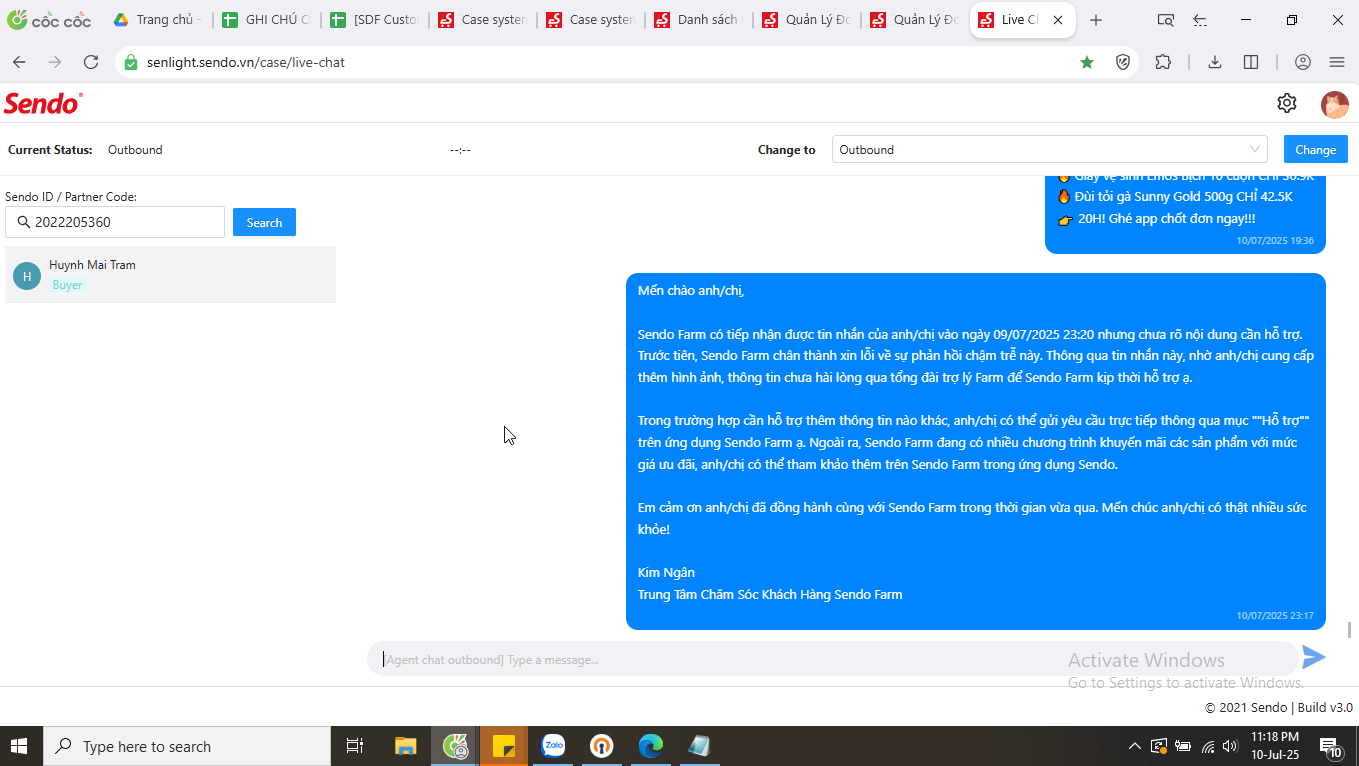Reload the live-chat page
Screen dimensions: 1359x766
(91, 62)
